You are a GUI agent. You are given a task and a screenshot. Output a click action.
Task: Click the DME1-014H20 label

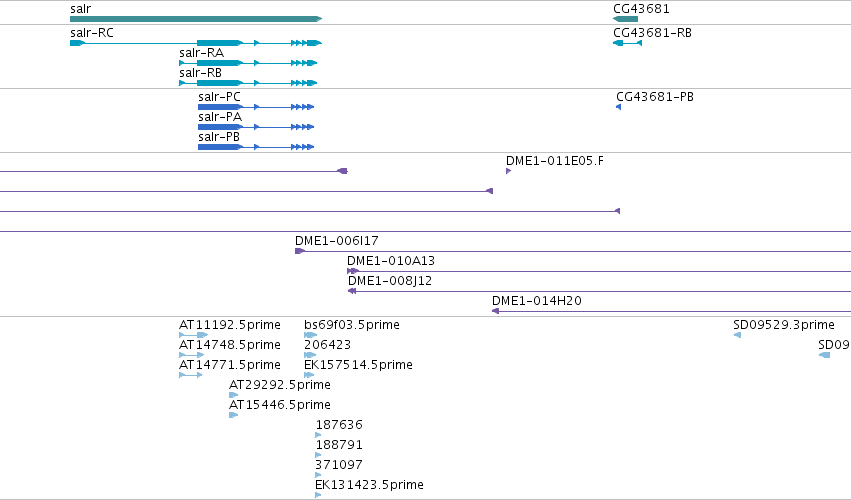coord(537,301)
